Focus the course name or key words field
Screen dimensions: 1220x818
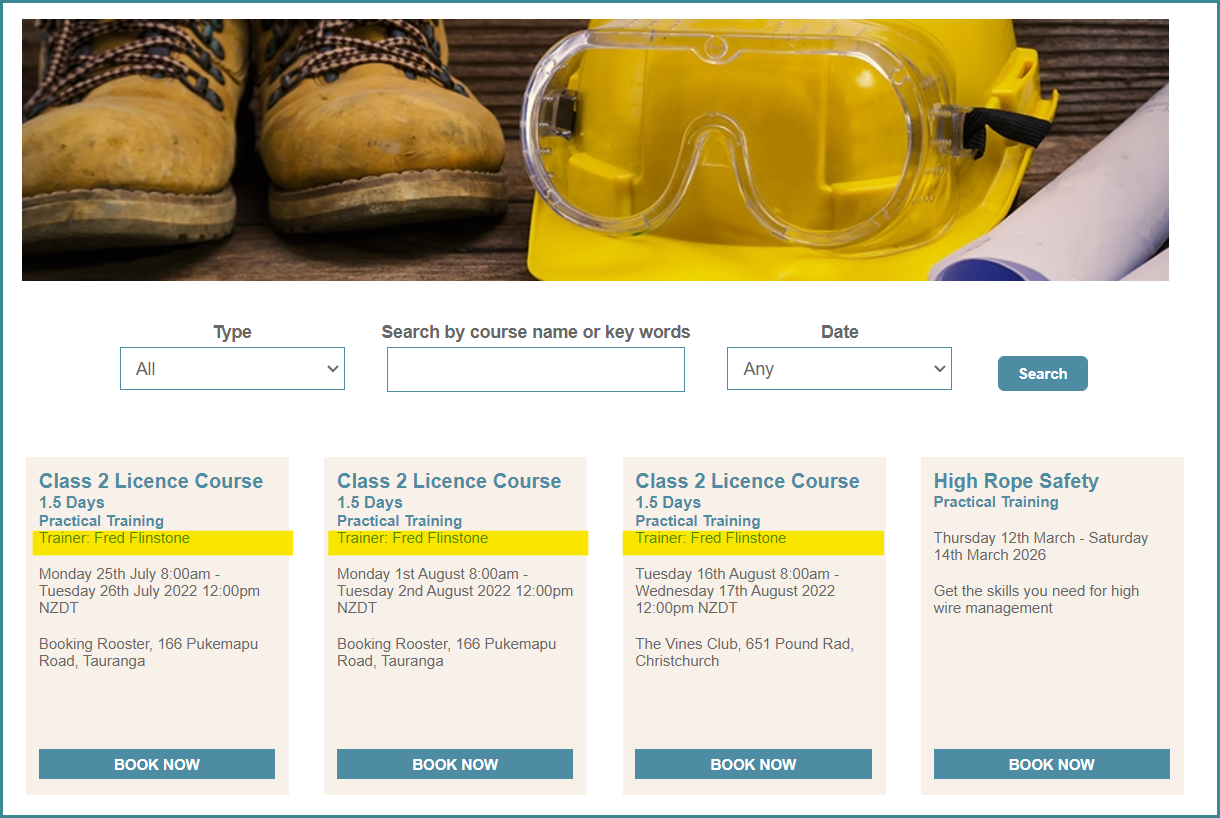tap(536, 370)
